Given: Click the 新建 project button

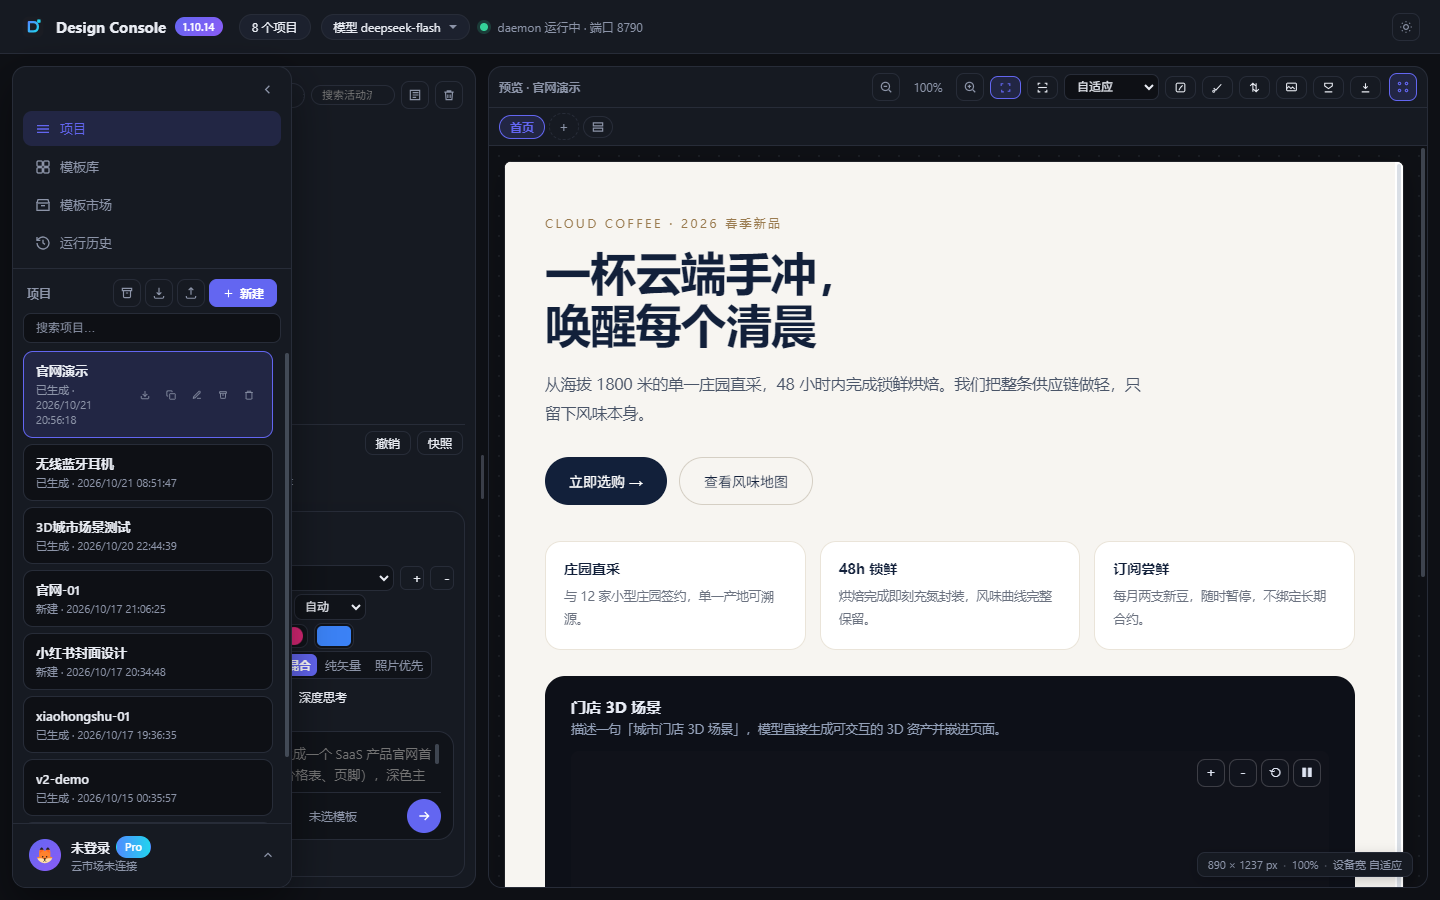Looking at the screenshot, I should click(243, 293).
